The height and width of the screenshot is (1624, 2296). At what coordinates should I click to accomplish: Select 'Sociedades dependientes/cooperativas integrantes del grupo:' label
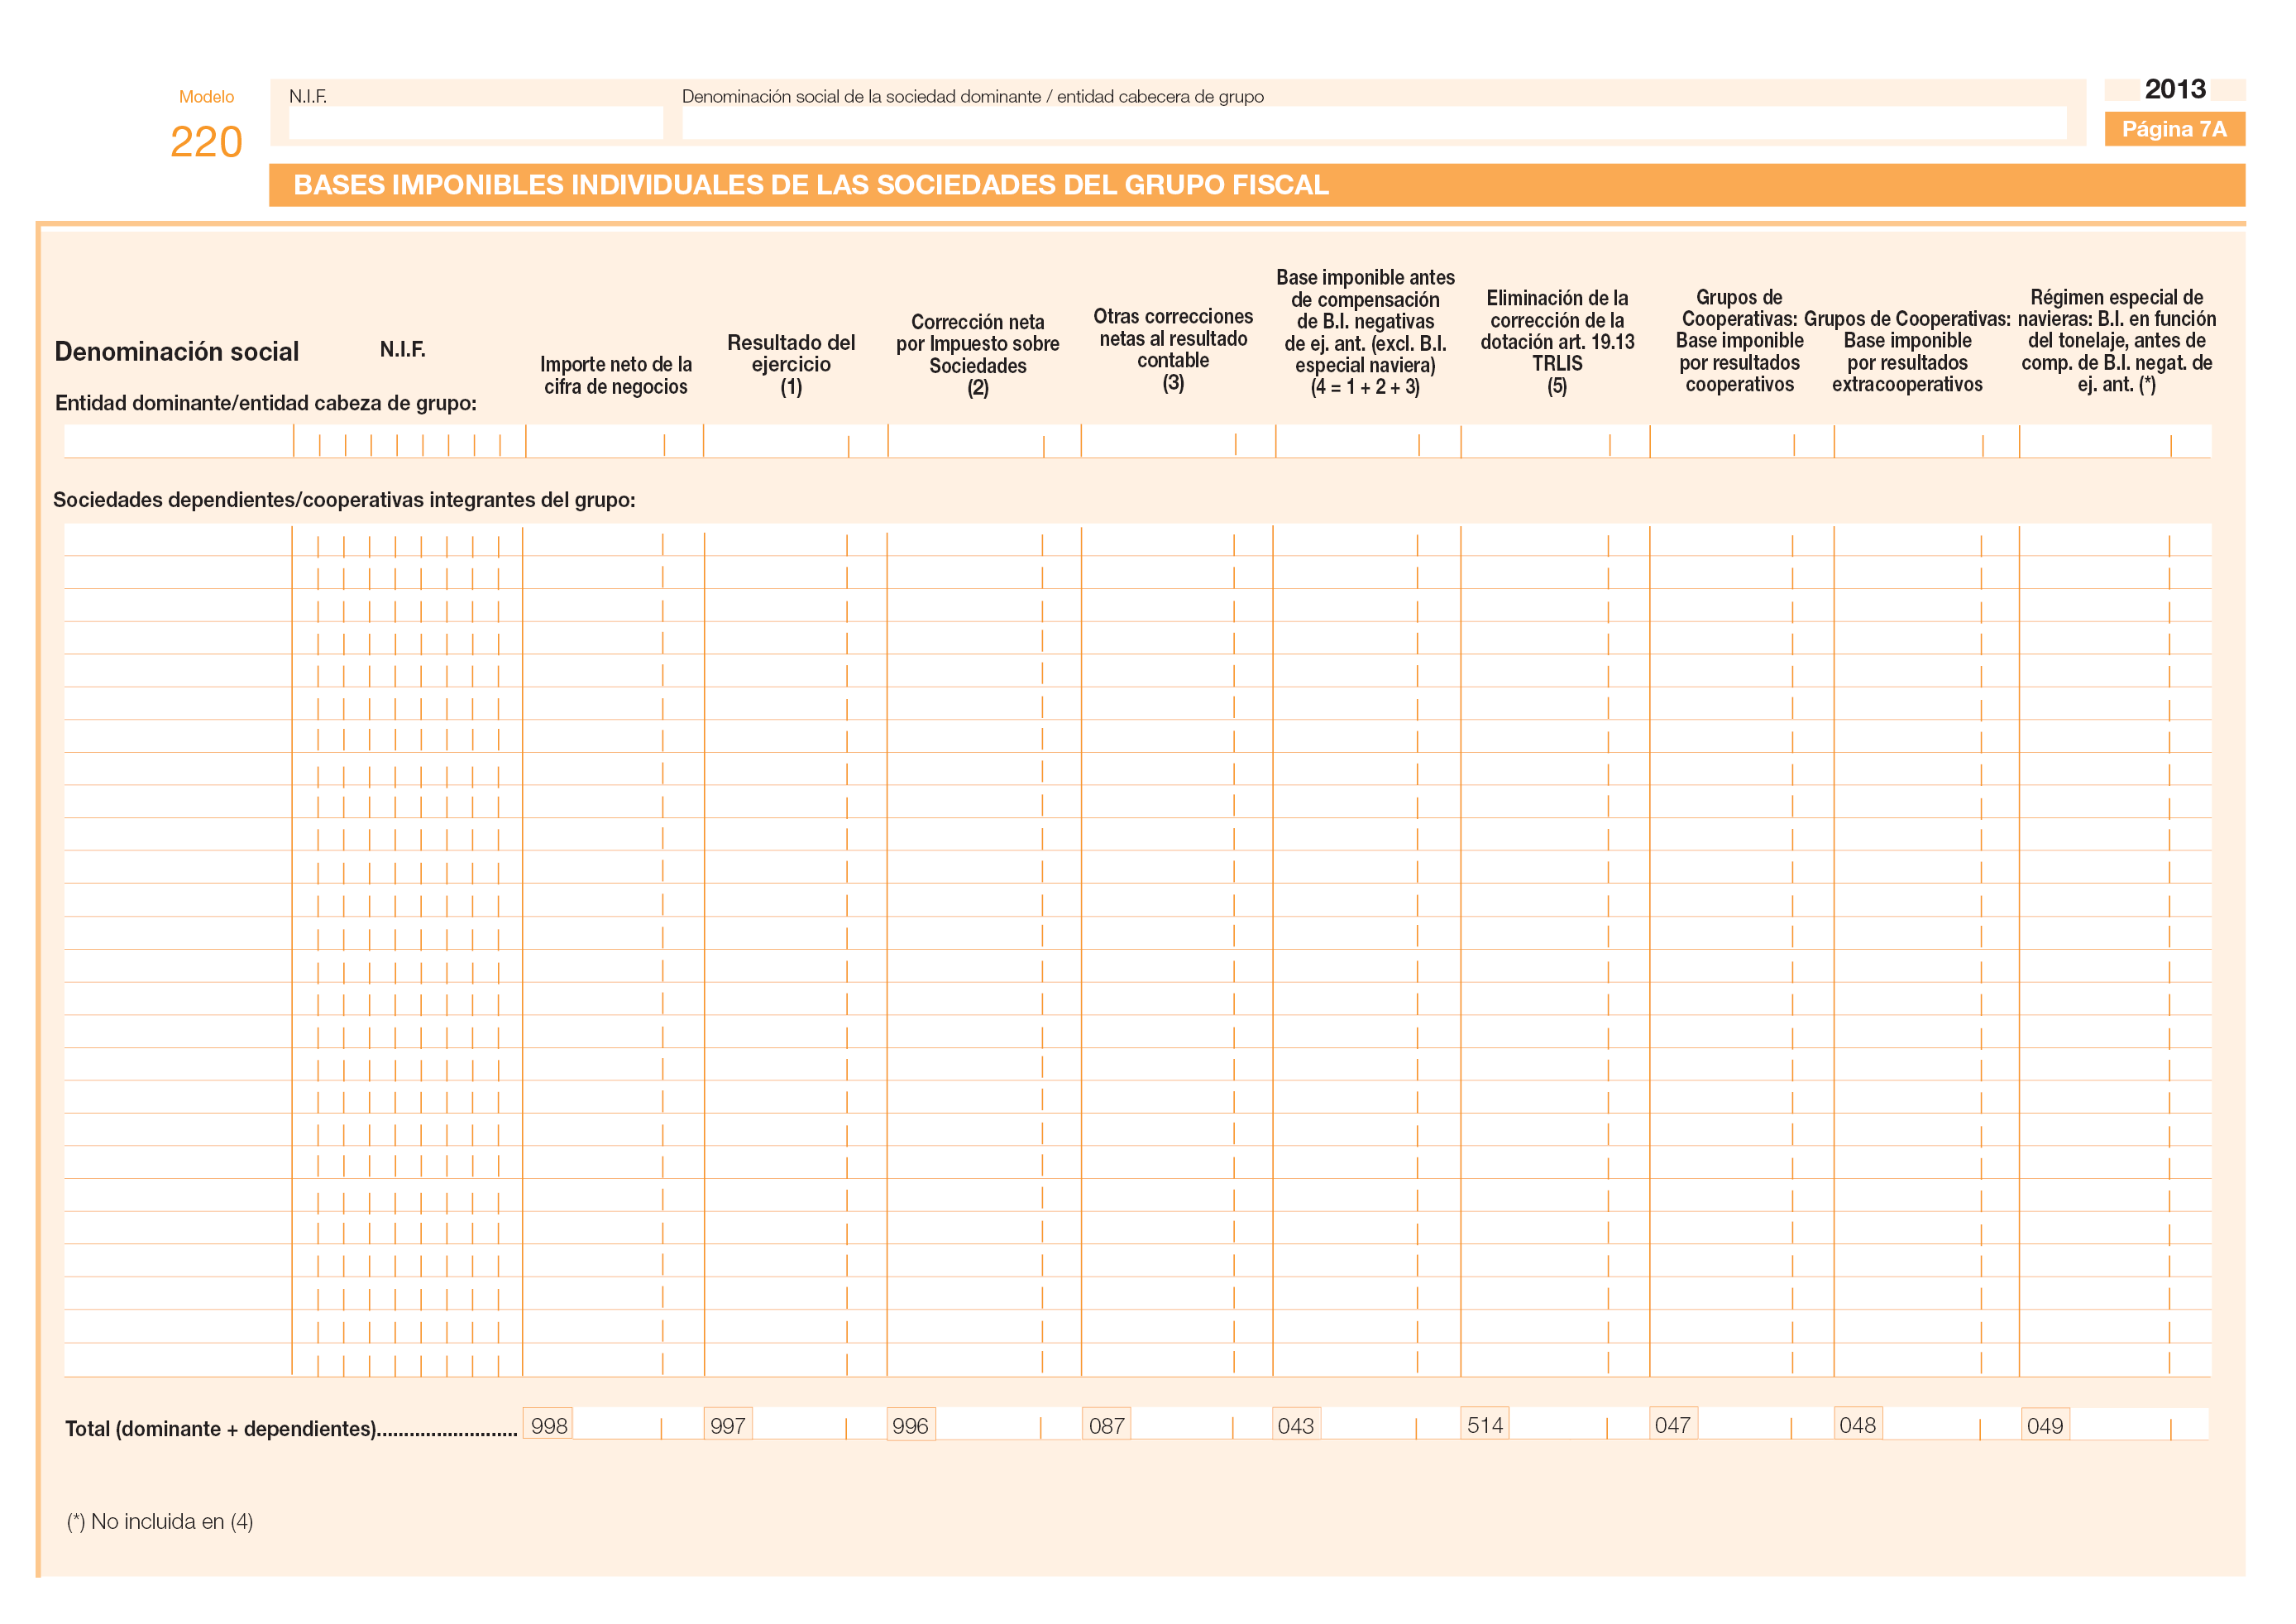(344, 500)
